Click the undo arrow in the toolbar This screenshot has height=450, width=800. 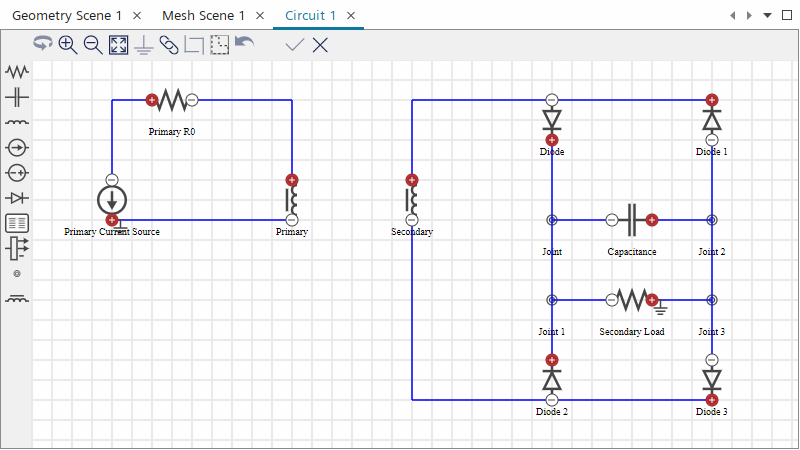click(x=244, y=44)
